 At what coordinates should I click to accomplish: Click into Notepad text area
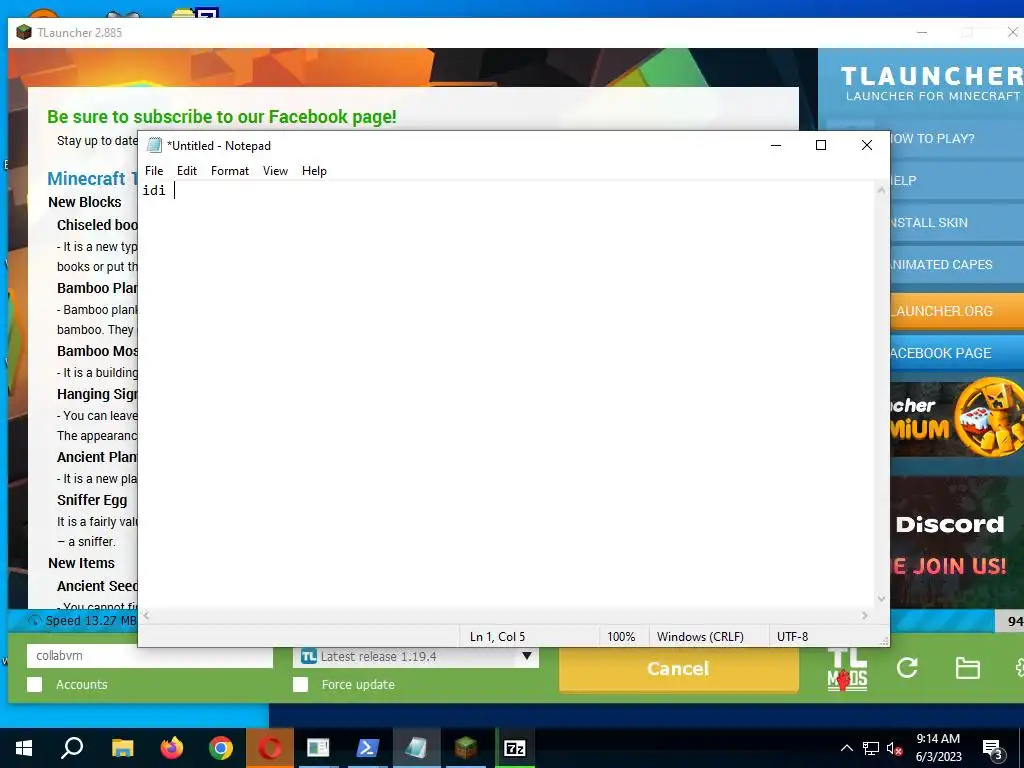(x=507, y=395)
